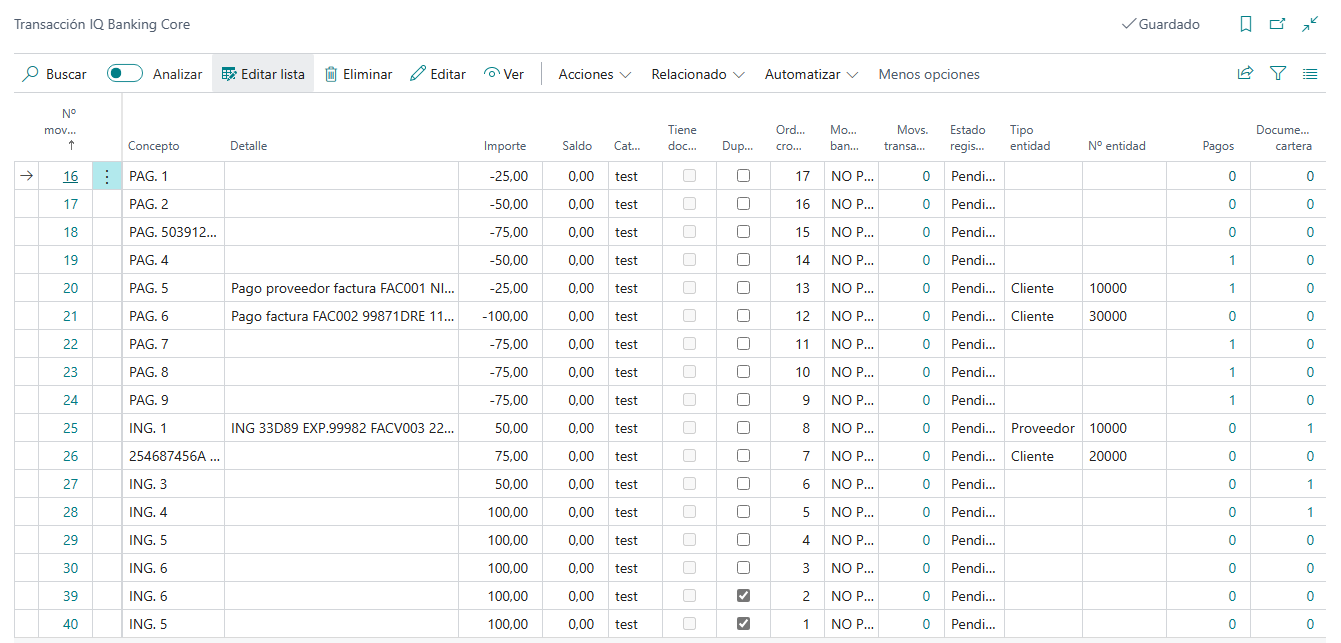Show row options for movement 16
The height and width of the screenshot is (643, 1341).
107,176
